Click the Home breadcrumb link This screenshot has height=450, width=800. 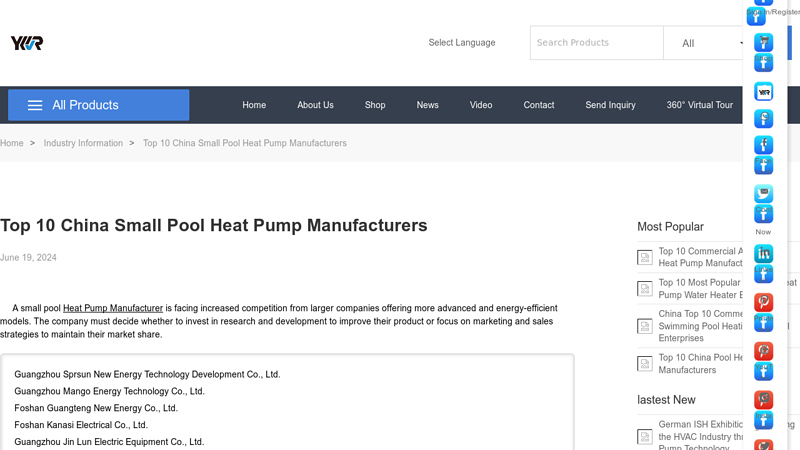[12, 143]
